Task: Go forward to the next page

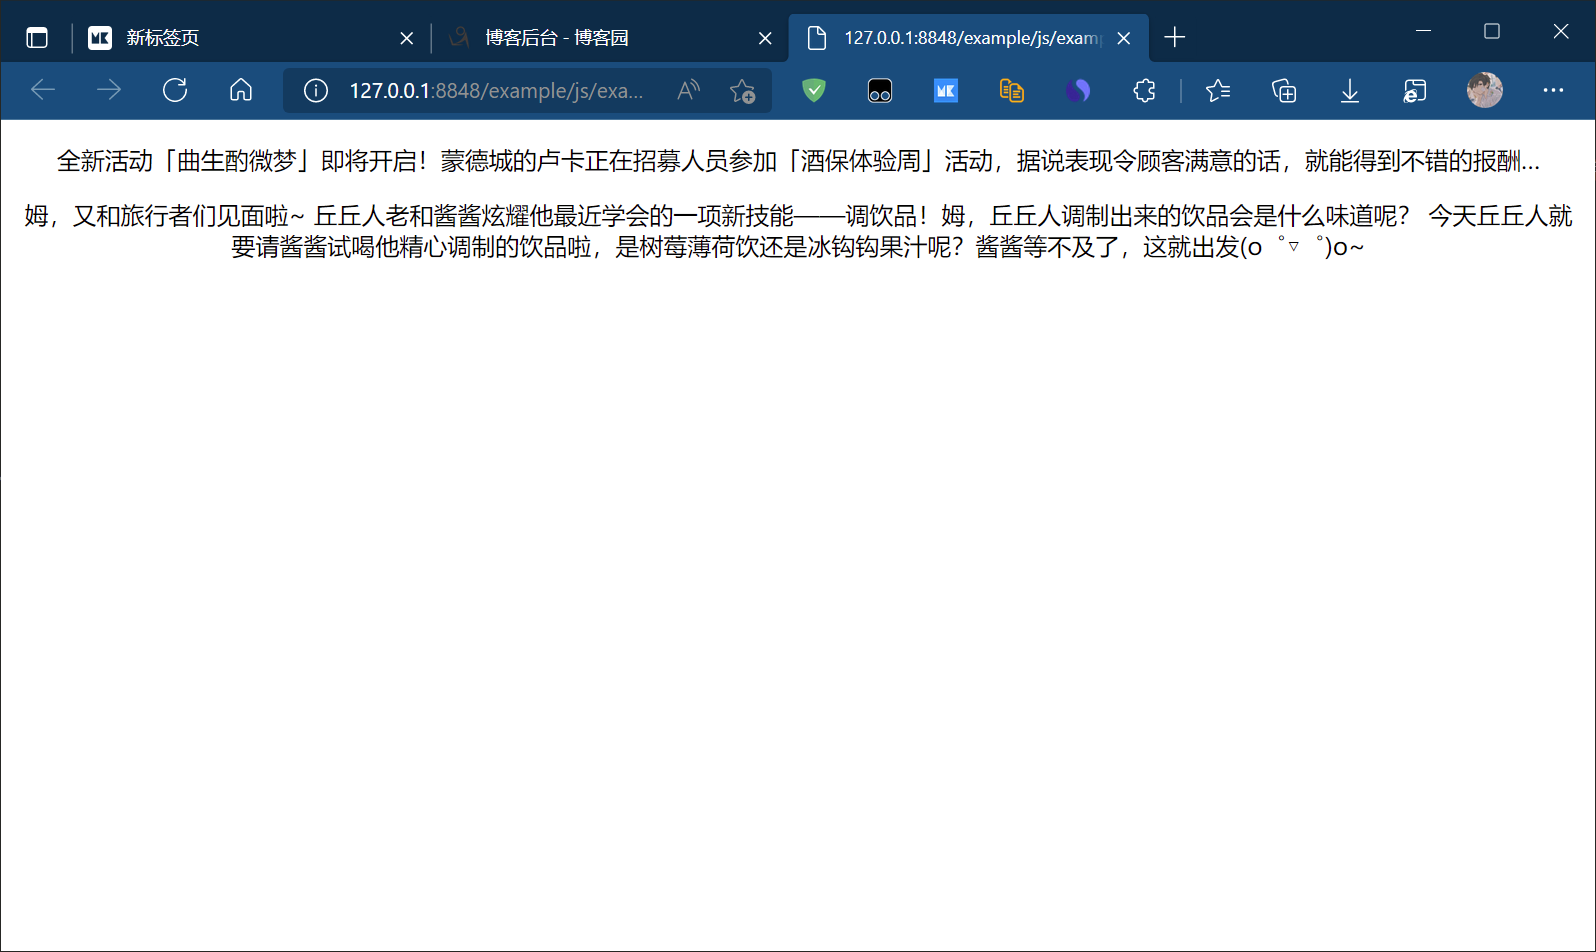Action: tap(109, 91)
